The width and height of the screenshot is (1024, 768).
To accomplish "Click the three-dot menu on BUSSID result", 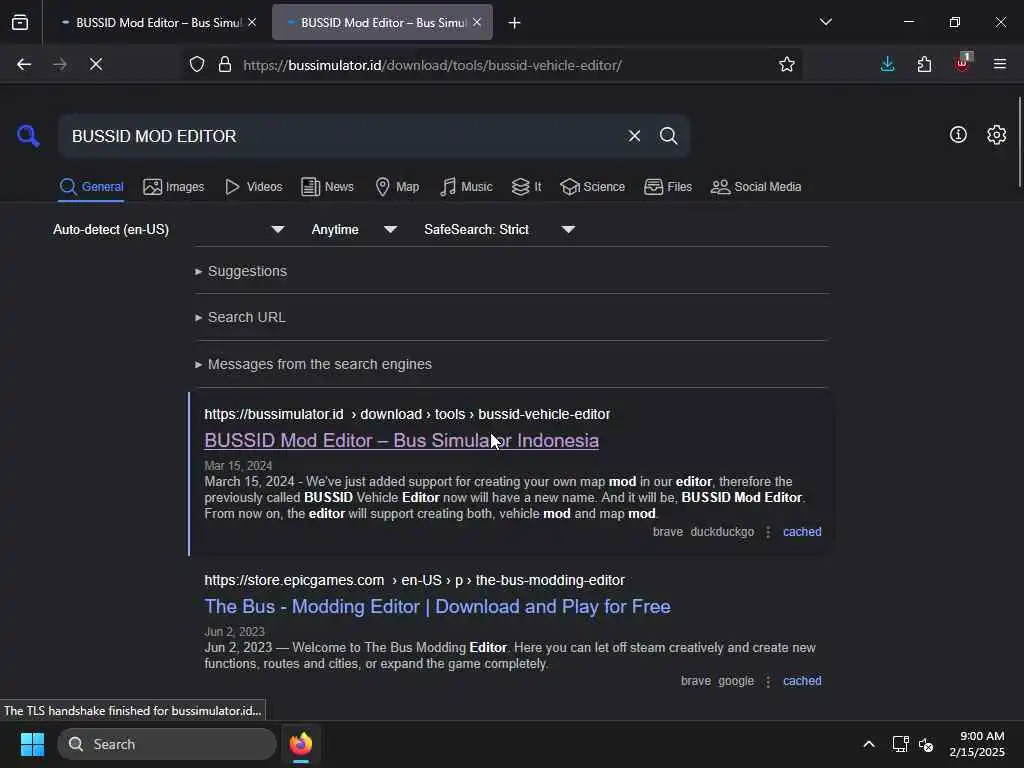I will coord(768,532).
